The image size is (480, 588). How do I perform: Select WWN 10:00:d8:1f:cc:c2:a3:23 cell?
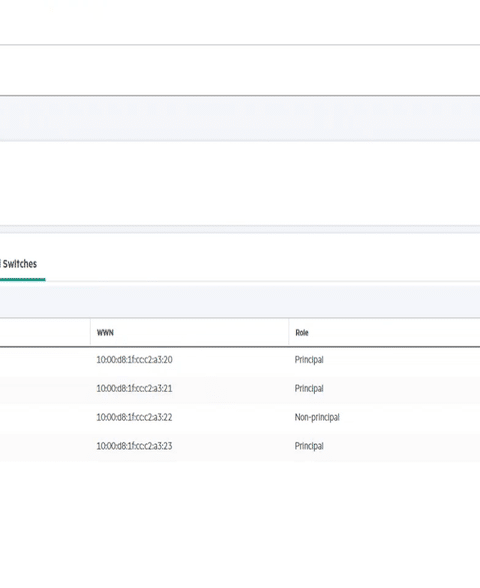pyautogui.click(x=134, y=446)
